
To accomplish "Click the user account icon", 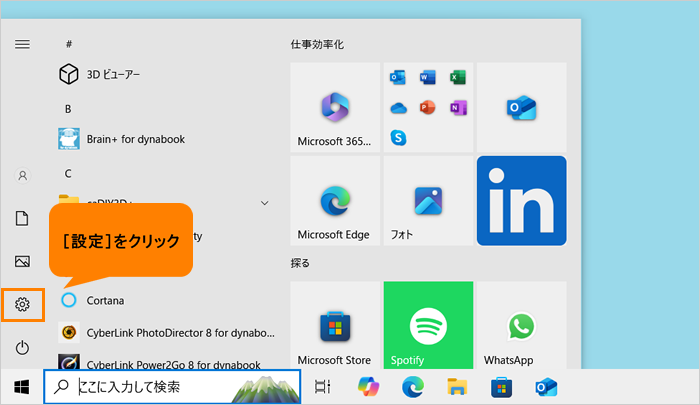I will (x=22, y=175).
